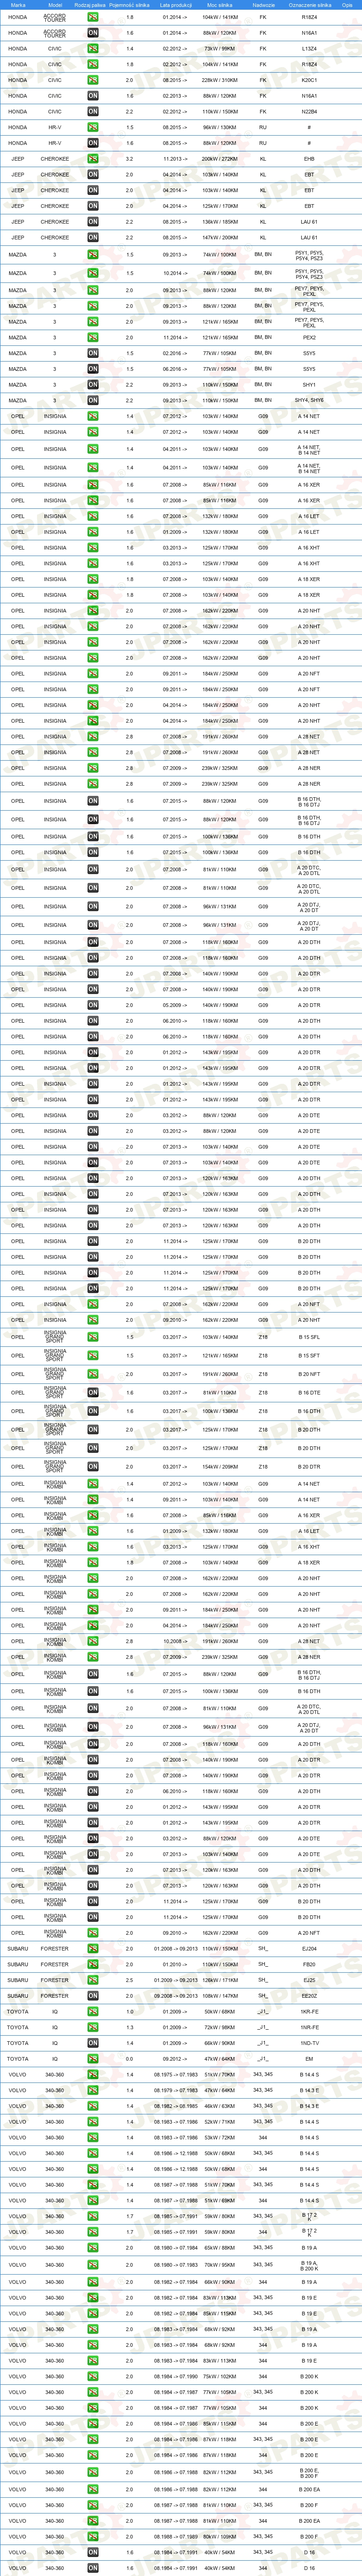The width and height of the screenshot is (362, 2576).
Task: Click PB fuel icon in Subaru Forester EJ25 row
Action: [x=93, y=1980]
